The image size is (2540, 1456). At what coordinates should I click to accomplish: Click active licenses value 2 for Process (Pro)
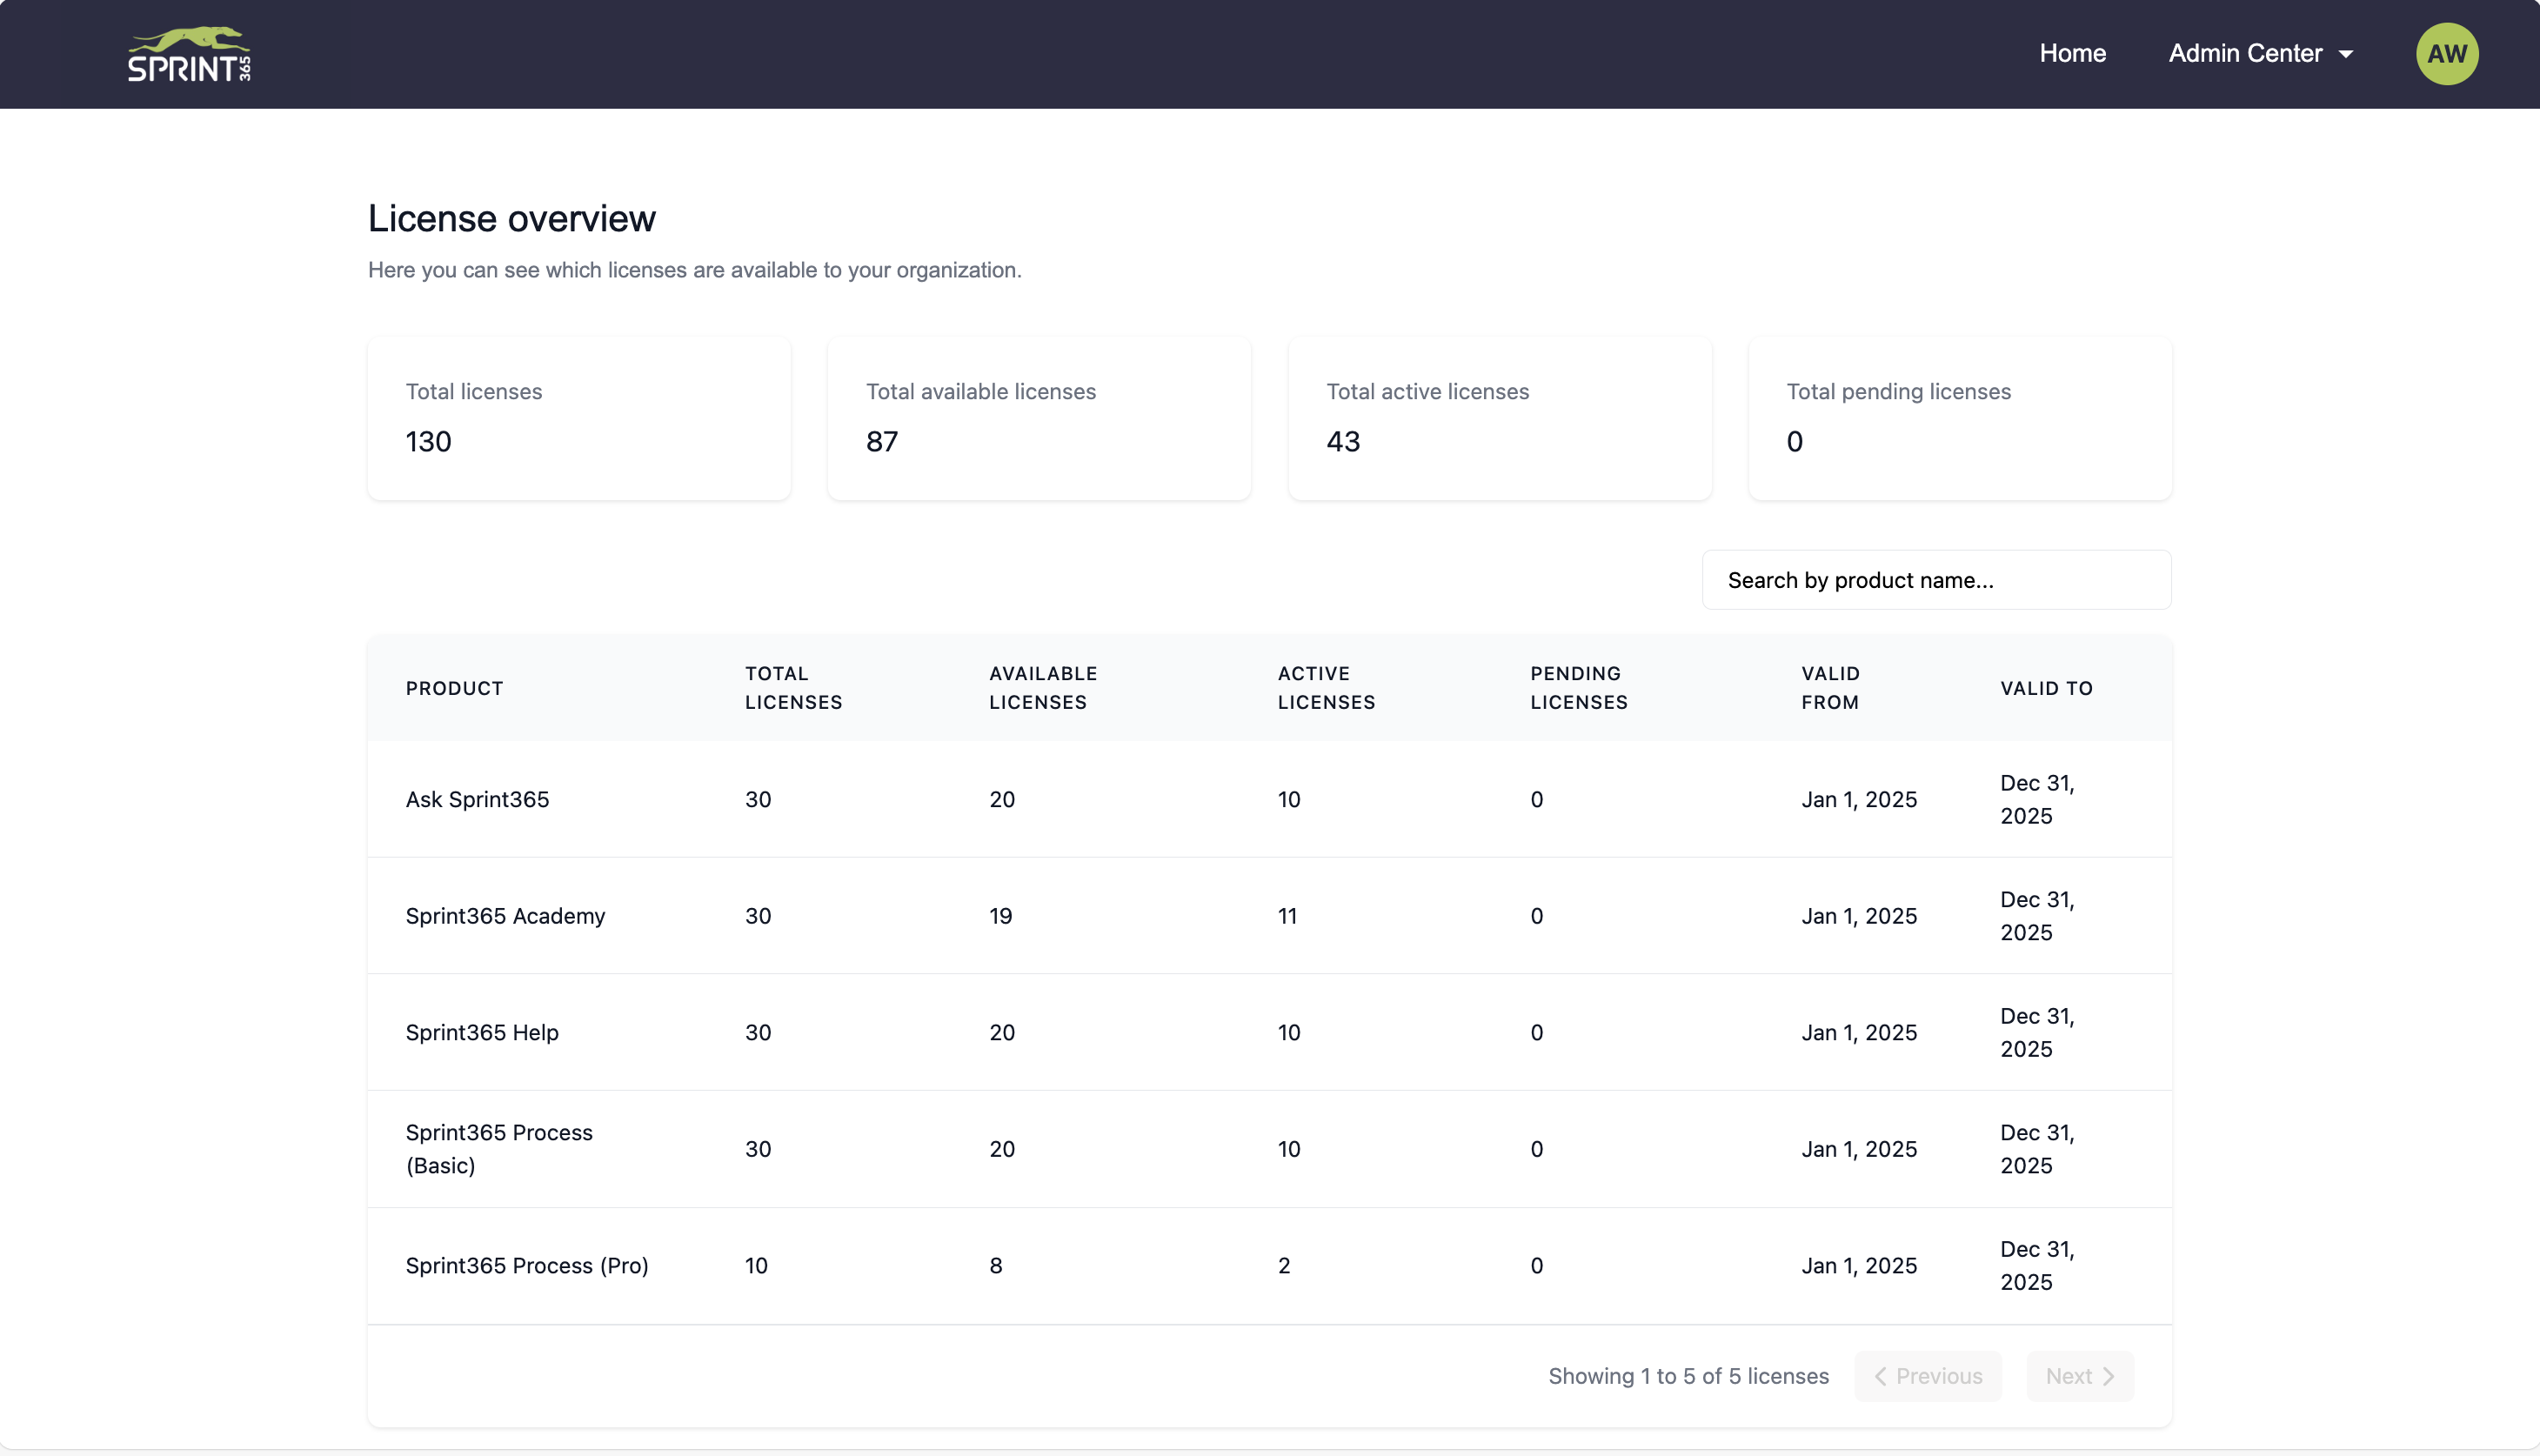click(1284, 1266)
